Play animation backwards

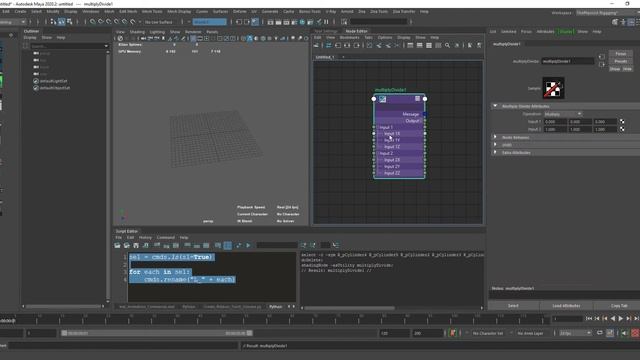pyautogui.click(x=613, y=318)
